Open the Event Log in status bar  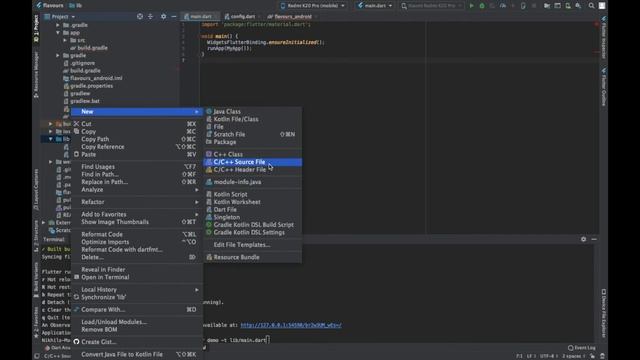click(x=582, y=348)
